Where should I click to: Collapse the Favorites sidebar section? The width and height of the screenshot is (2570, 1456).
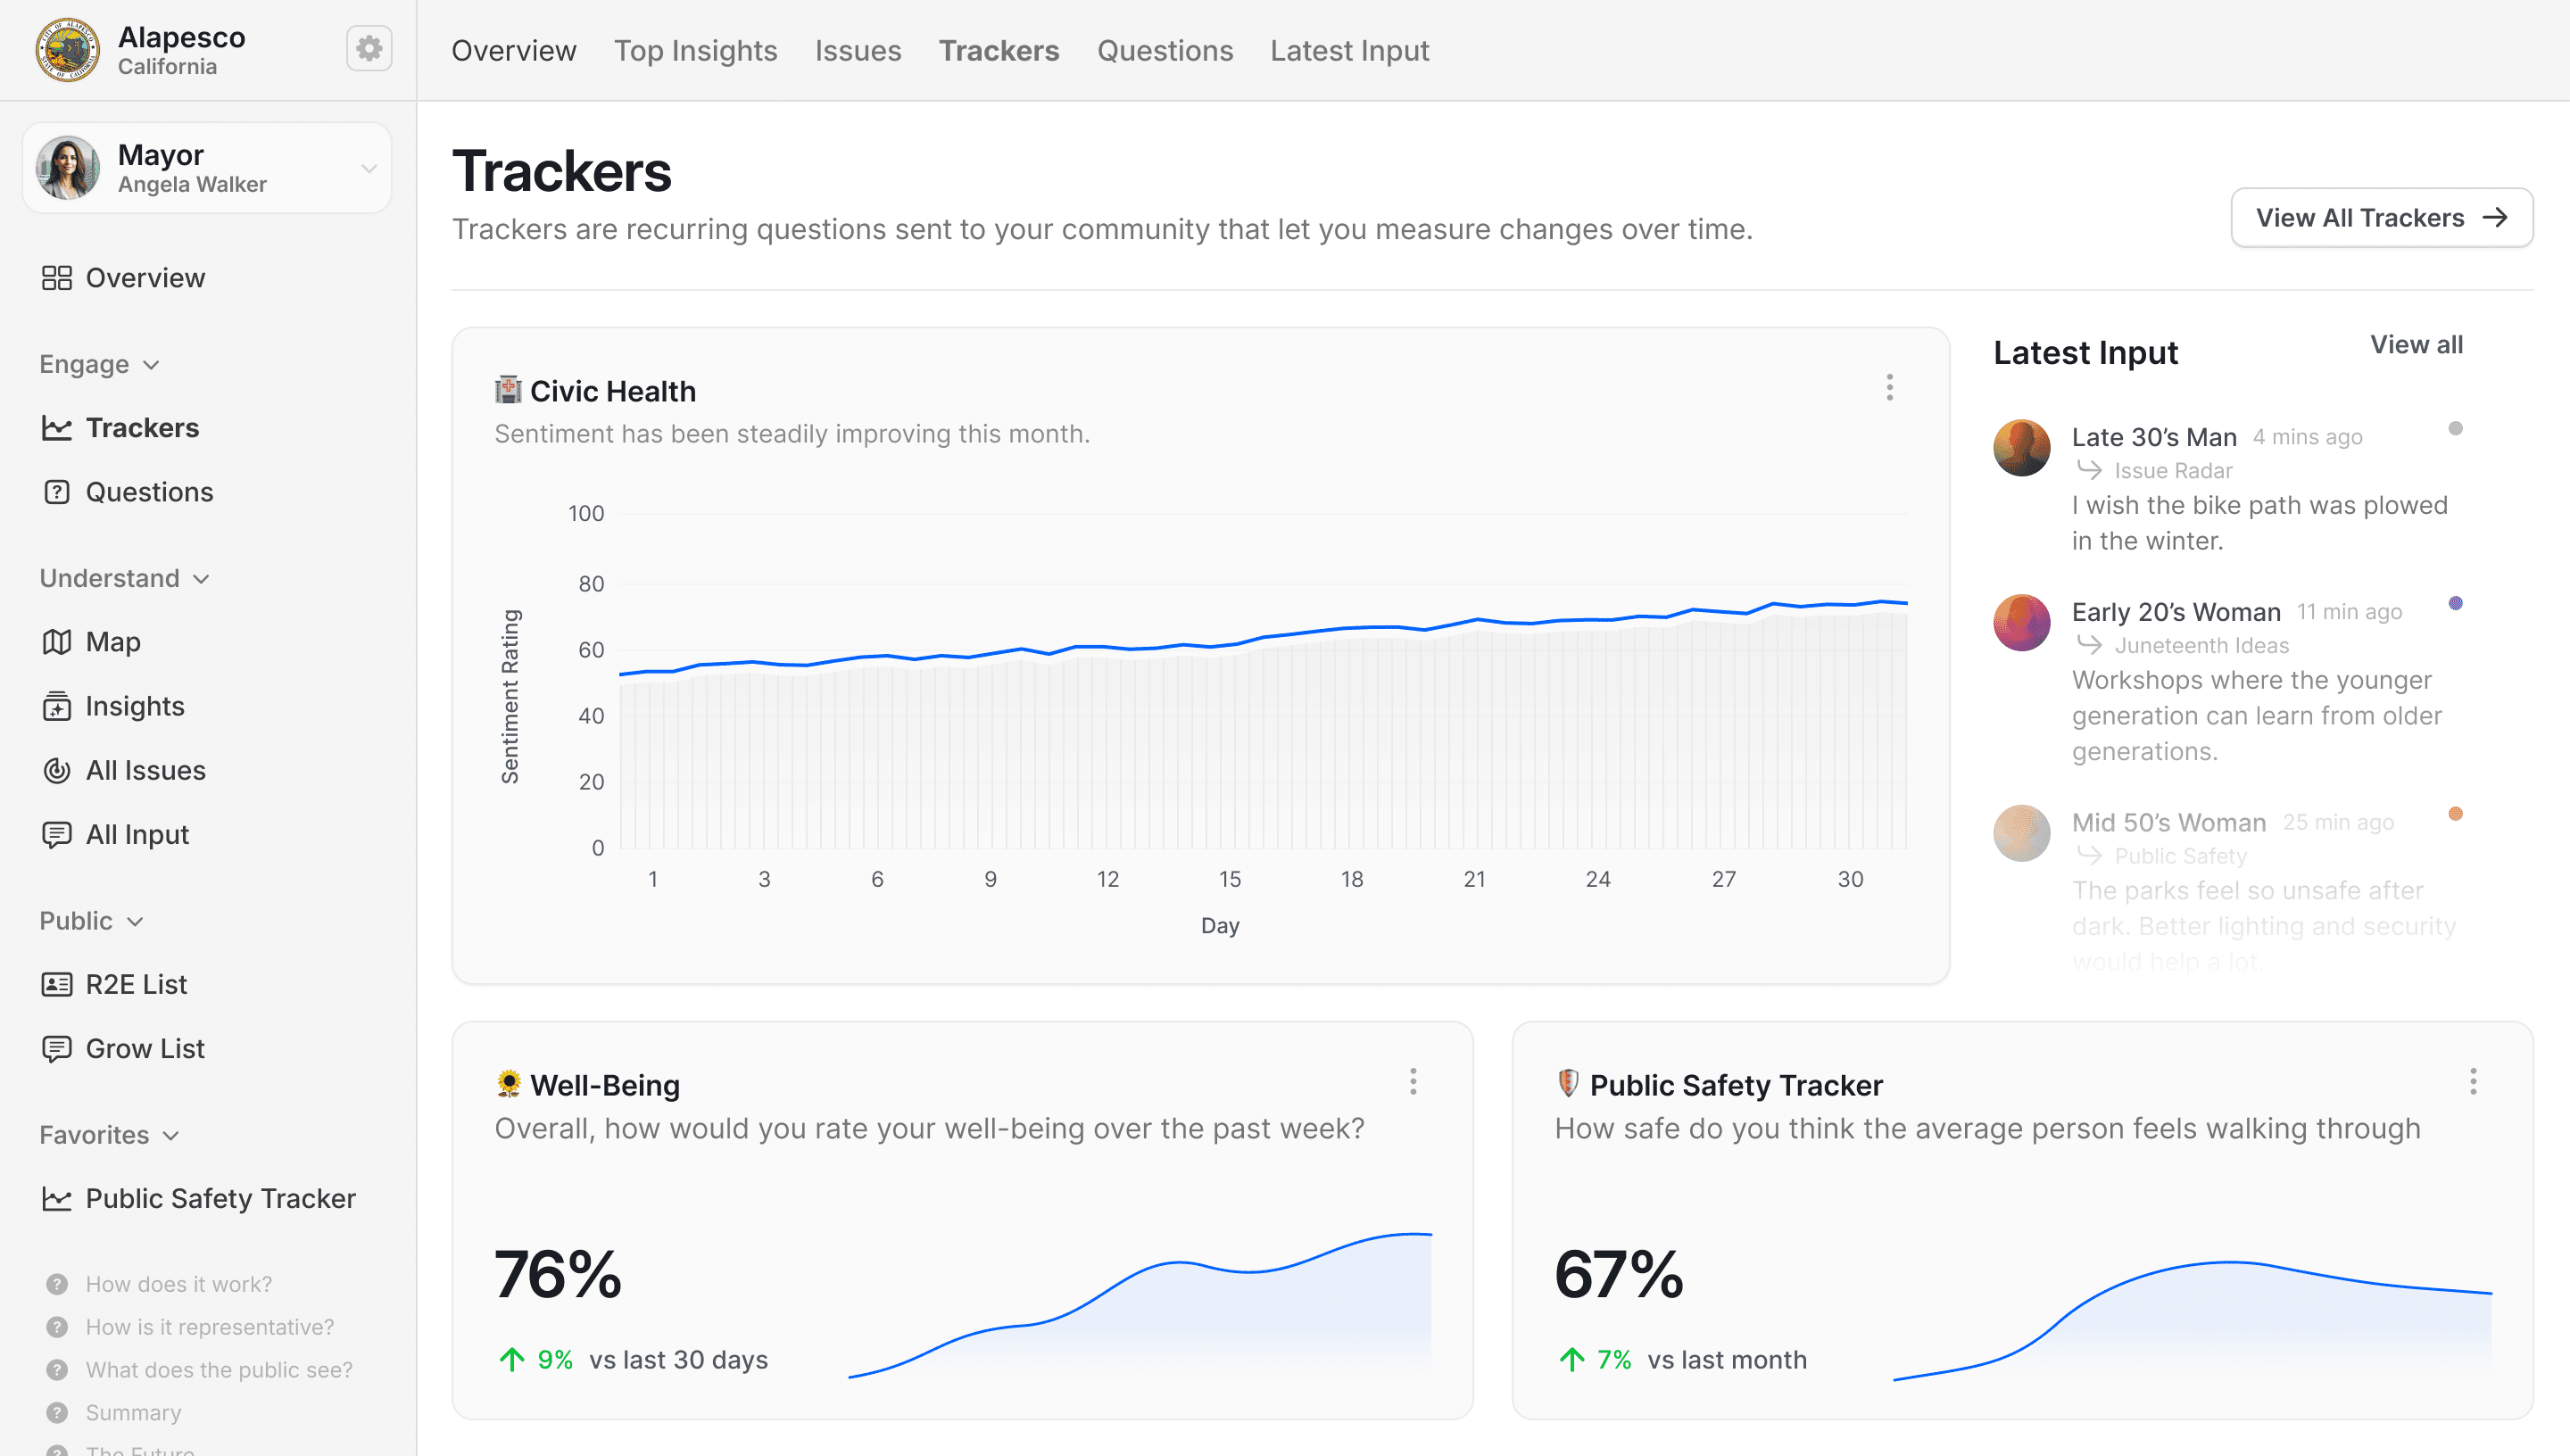(x=171, y=1136)
